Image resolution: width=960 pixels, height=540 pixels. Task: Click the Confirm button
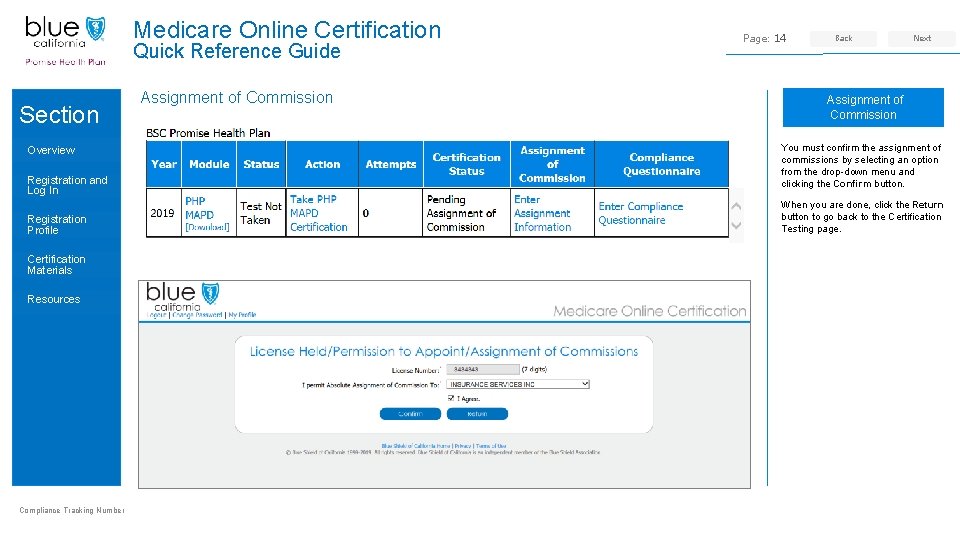410,414
